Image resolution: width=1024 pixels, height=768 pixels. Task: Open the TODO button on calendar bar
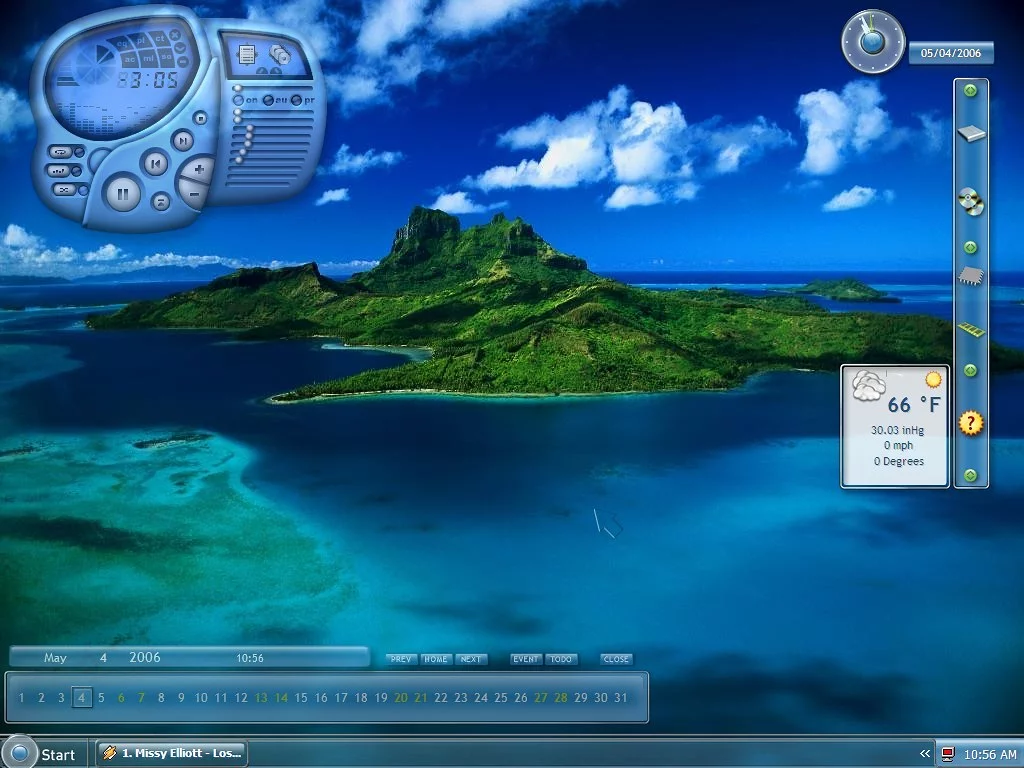click(x=561, y=659)
